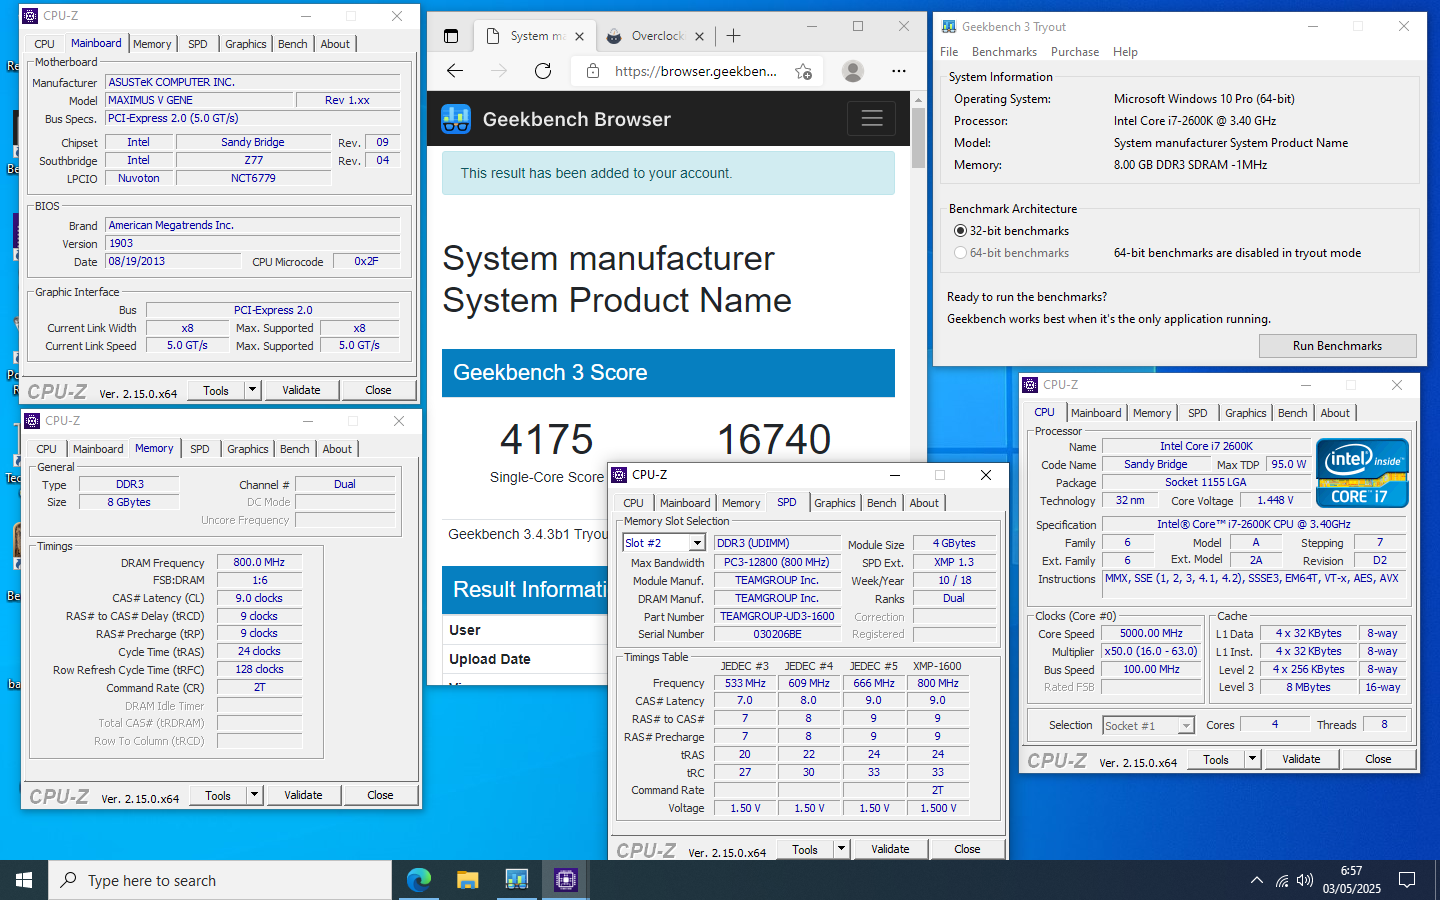This screenshot has width=1440, height=900.
Task: Open About tab in CPU CPU-Z window
Action: pos(1335,413)
